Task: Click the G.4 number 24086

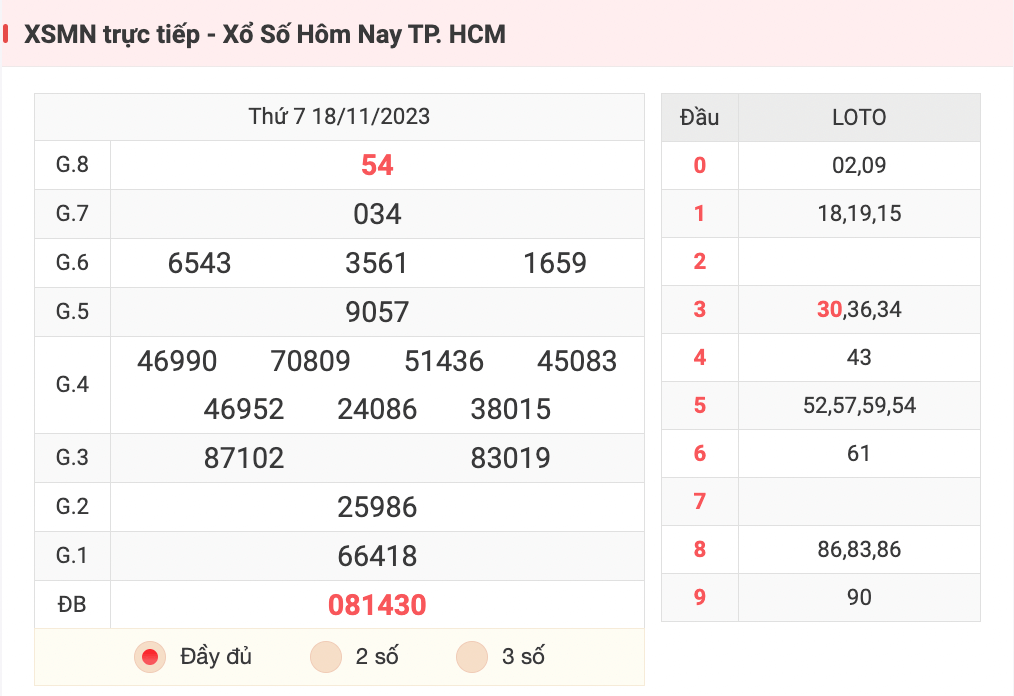Action: click(377, 409)
